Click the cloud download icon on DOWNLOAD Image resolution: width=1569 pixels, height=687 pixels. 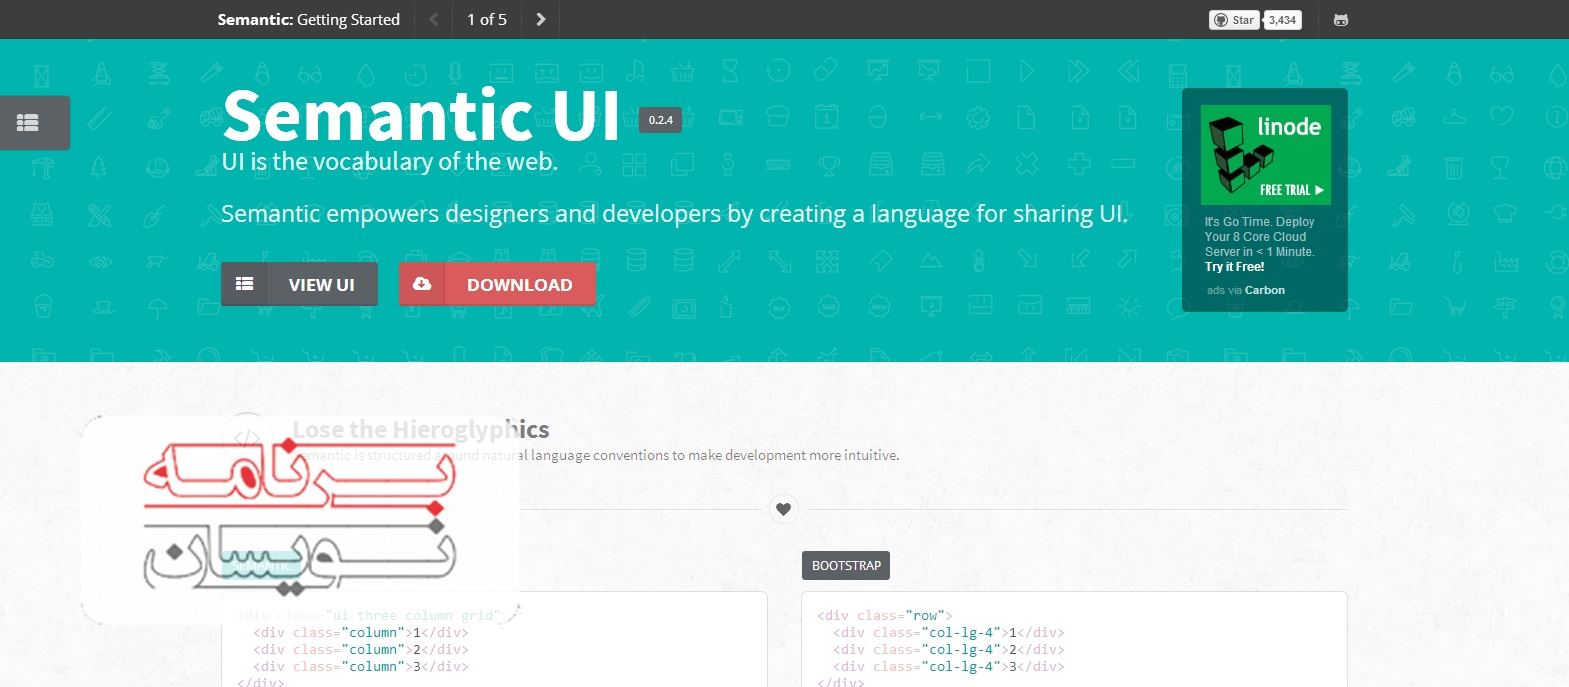tap(422, 284)
